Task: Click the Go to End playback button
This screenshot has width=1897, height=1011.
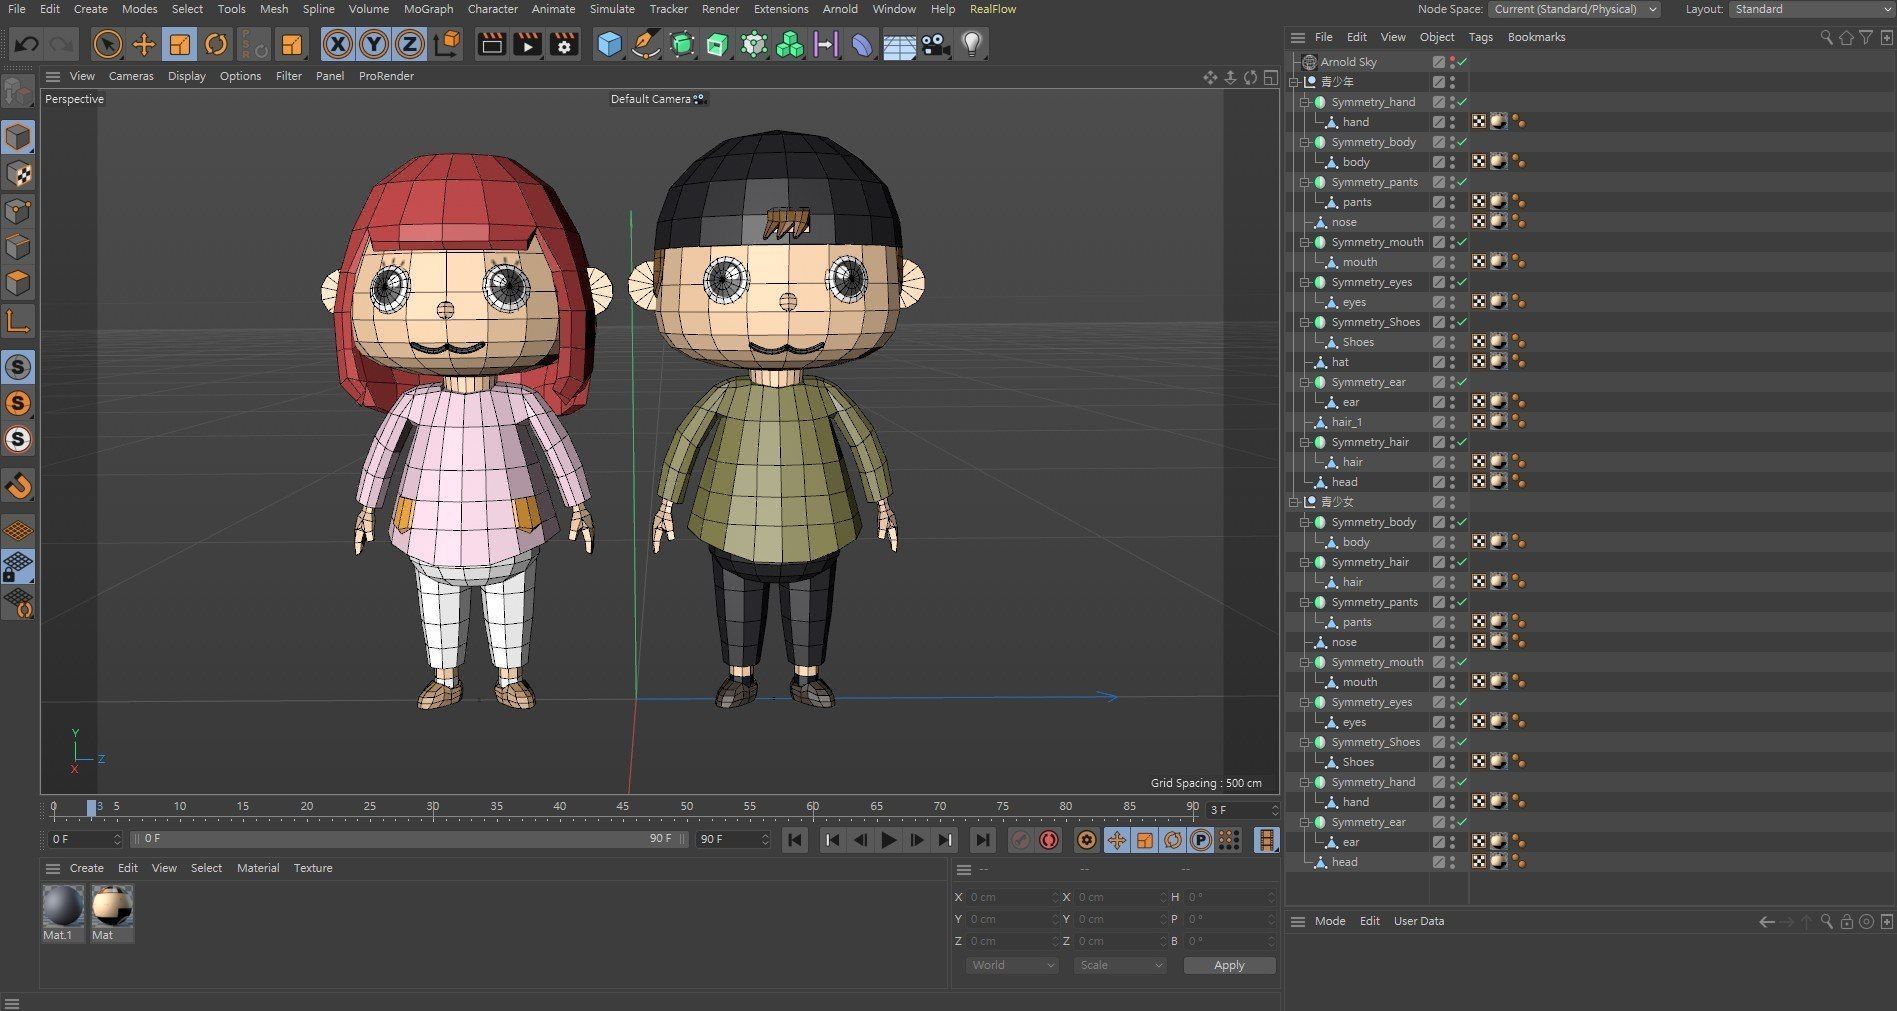Action: [982, 840]
